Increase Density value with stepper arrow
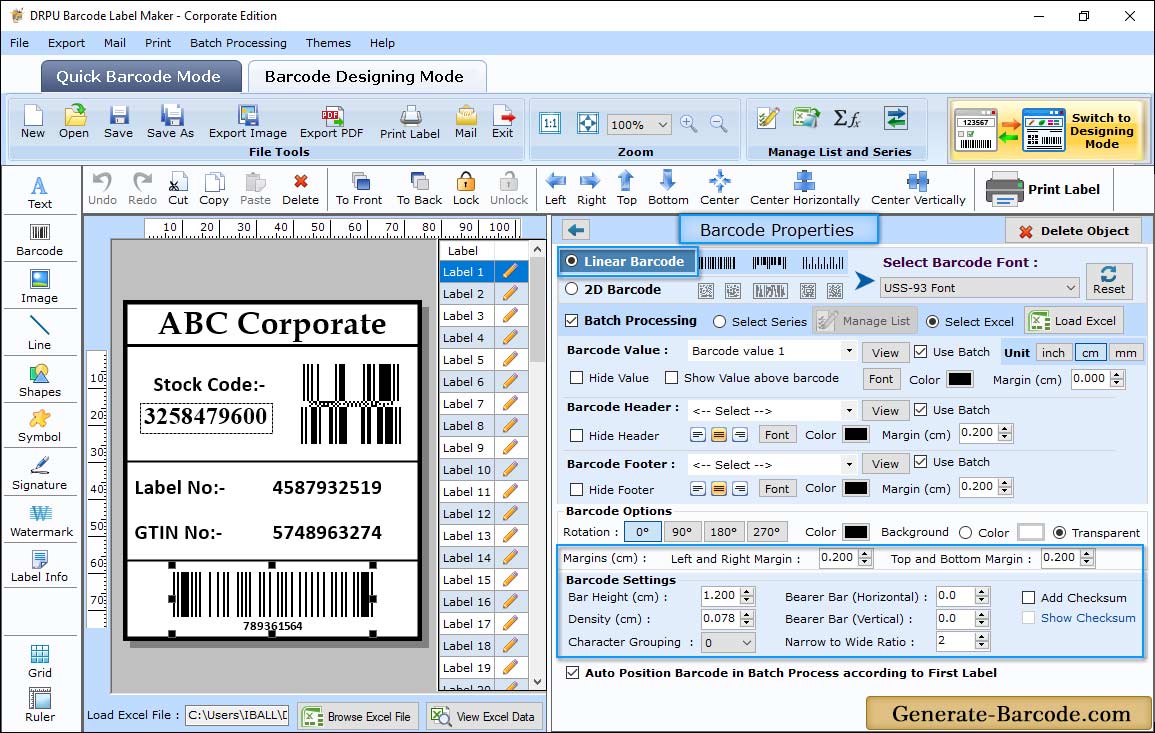 point(748,614)
